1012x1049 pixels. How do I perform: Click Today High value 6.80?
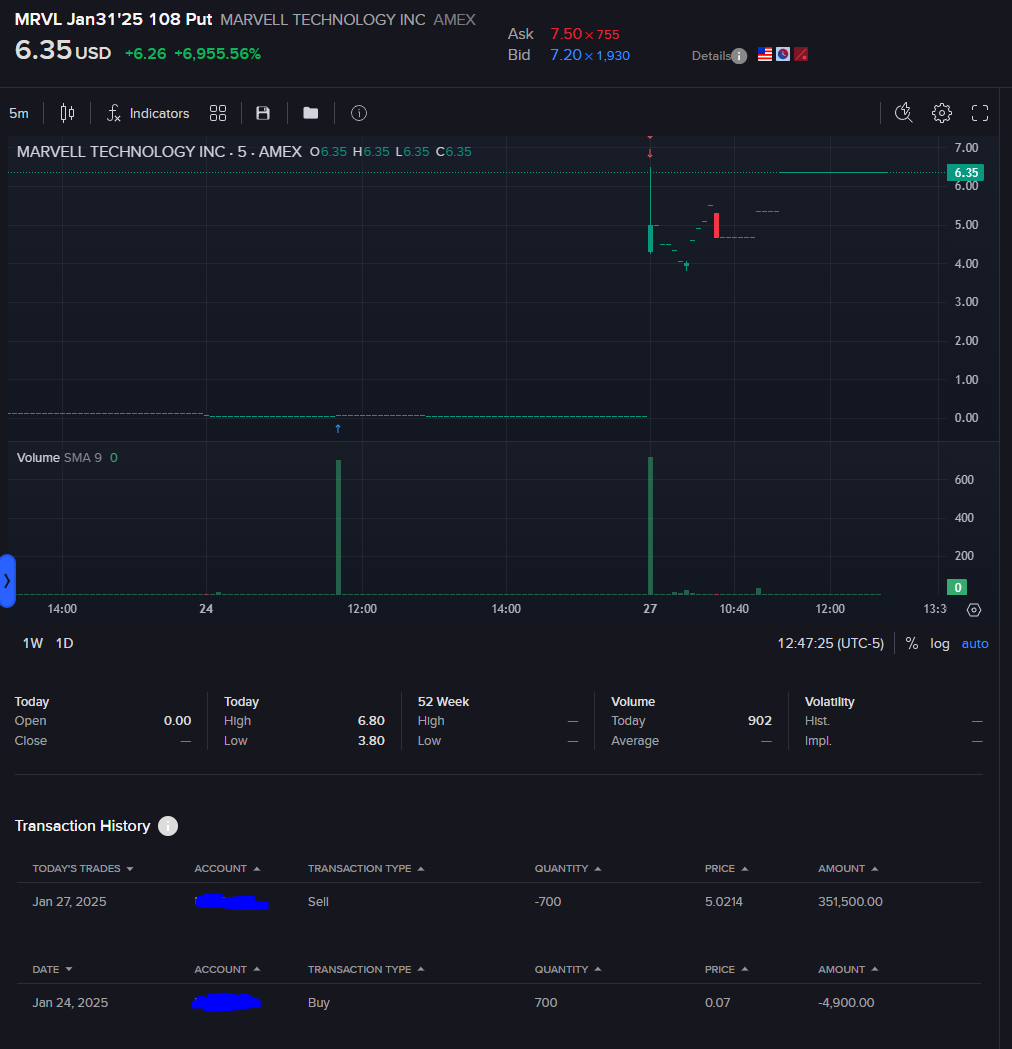pyautogui.click(x=371, y=721)
